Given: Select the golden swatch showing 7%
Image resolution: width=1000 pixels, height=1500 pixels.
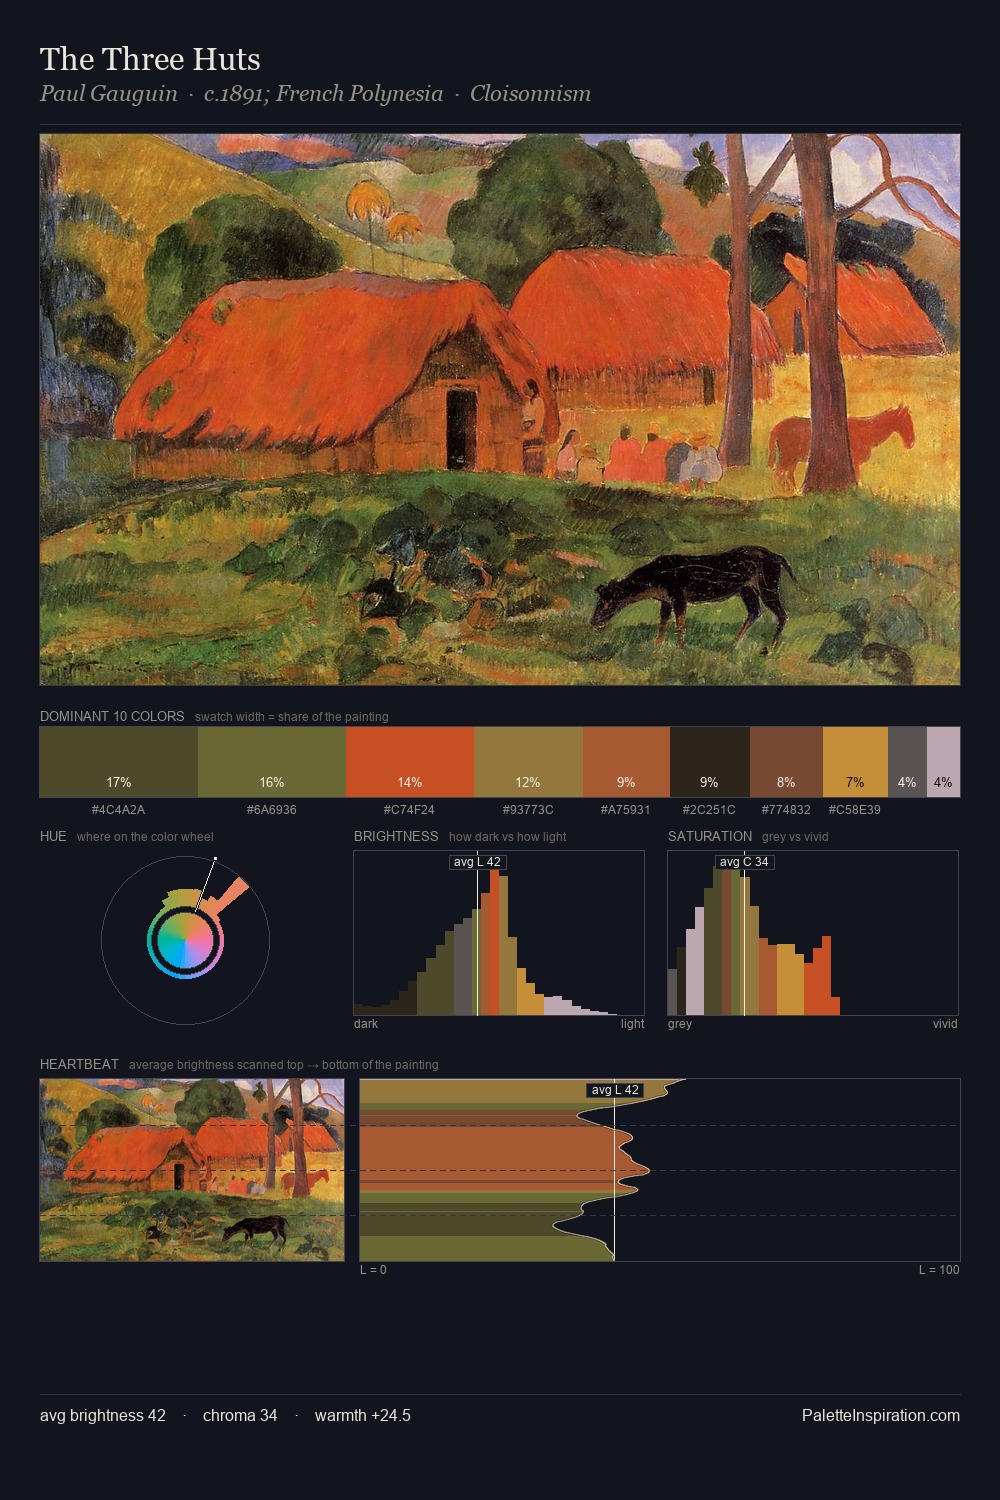Looking at the screenshot, I should pyautogui.click(x=855, y=762).
